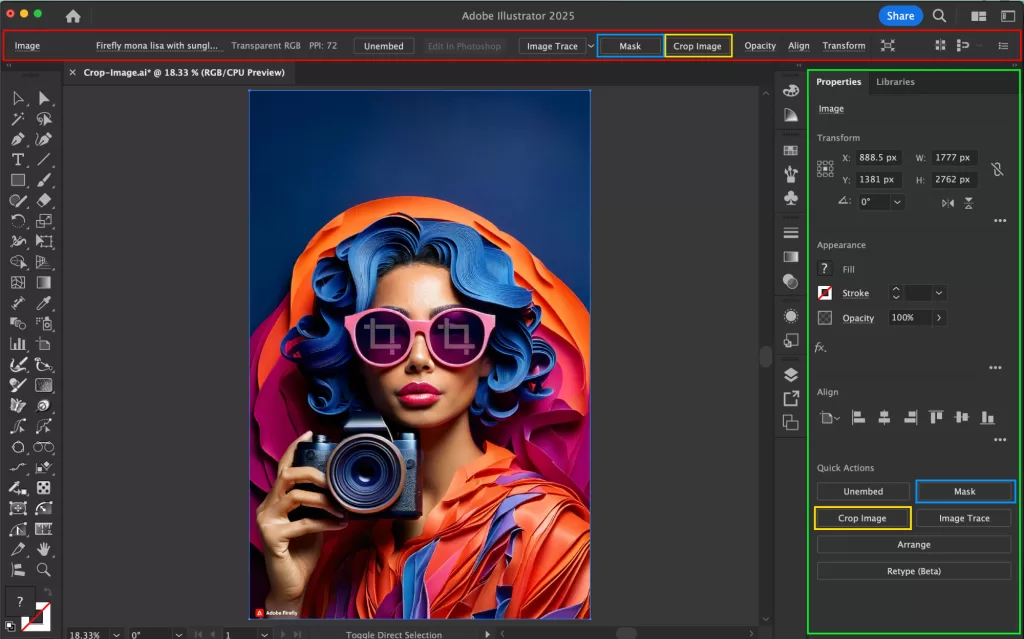The height and width of the screenshot is (639, 1024).
Task: Switch to the Properties tab
Action: pyautogui.click(x=839, y=82)
